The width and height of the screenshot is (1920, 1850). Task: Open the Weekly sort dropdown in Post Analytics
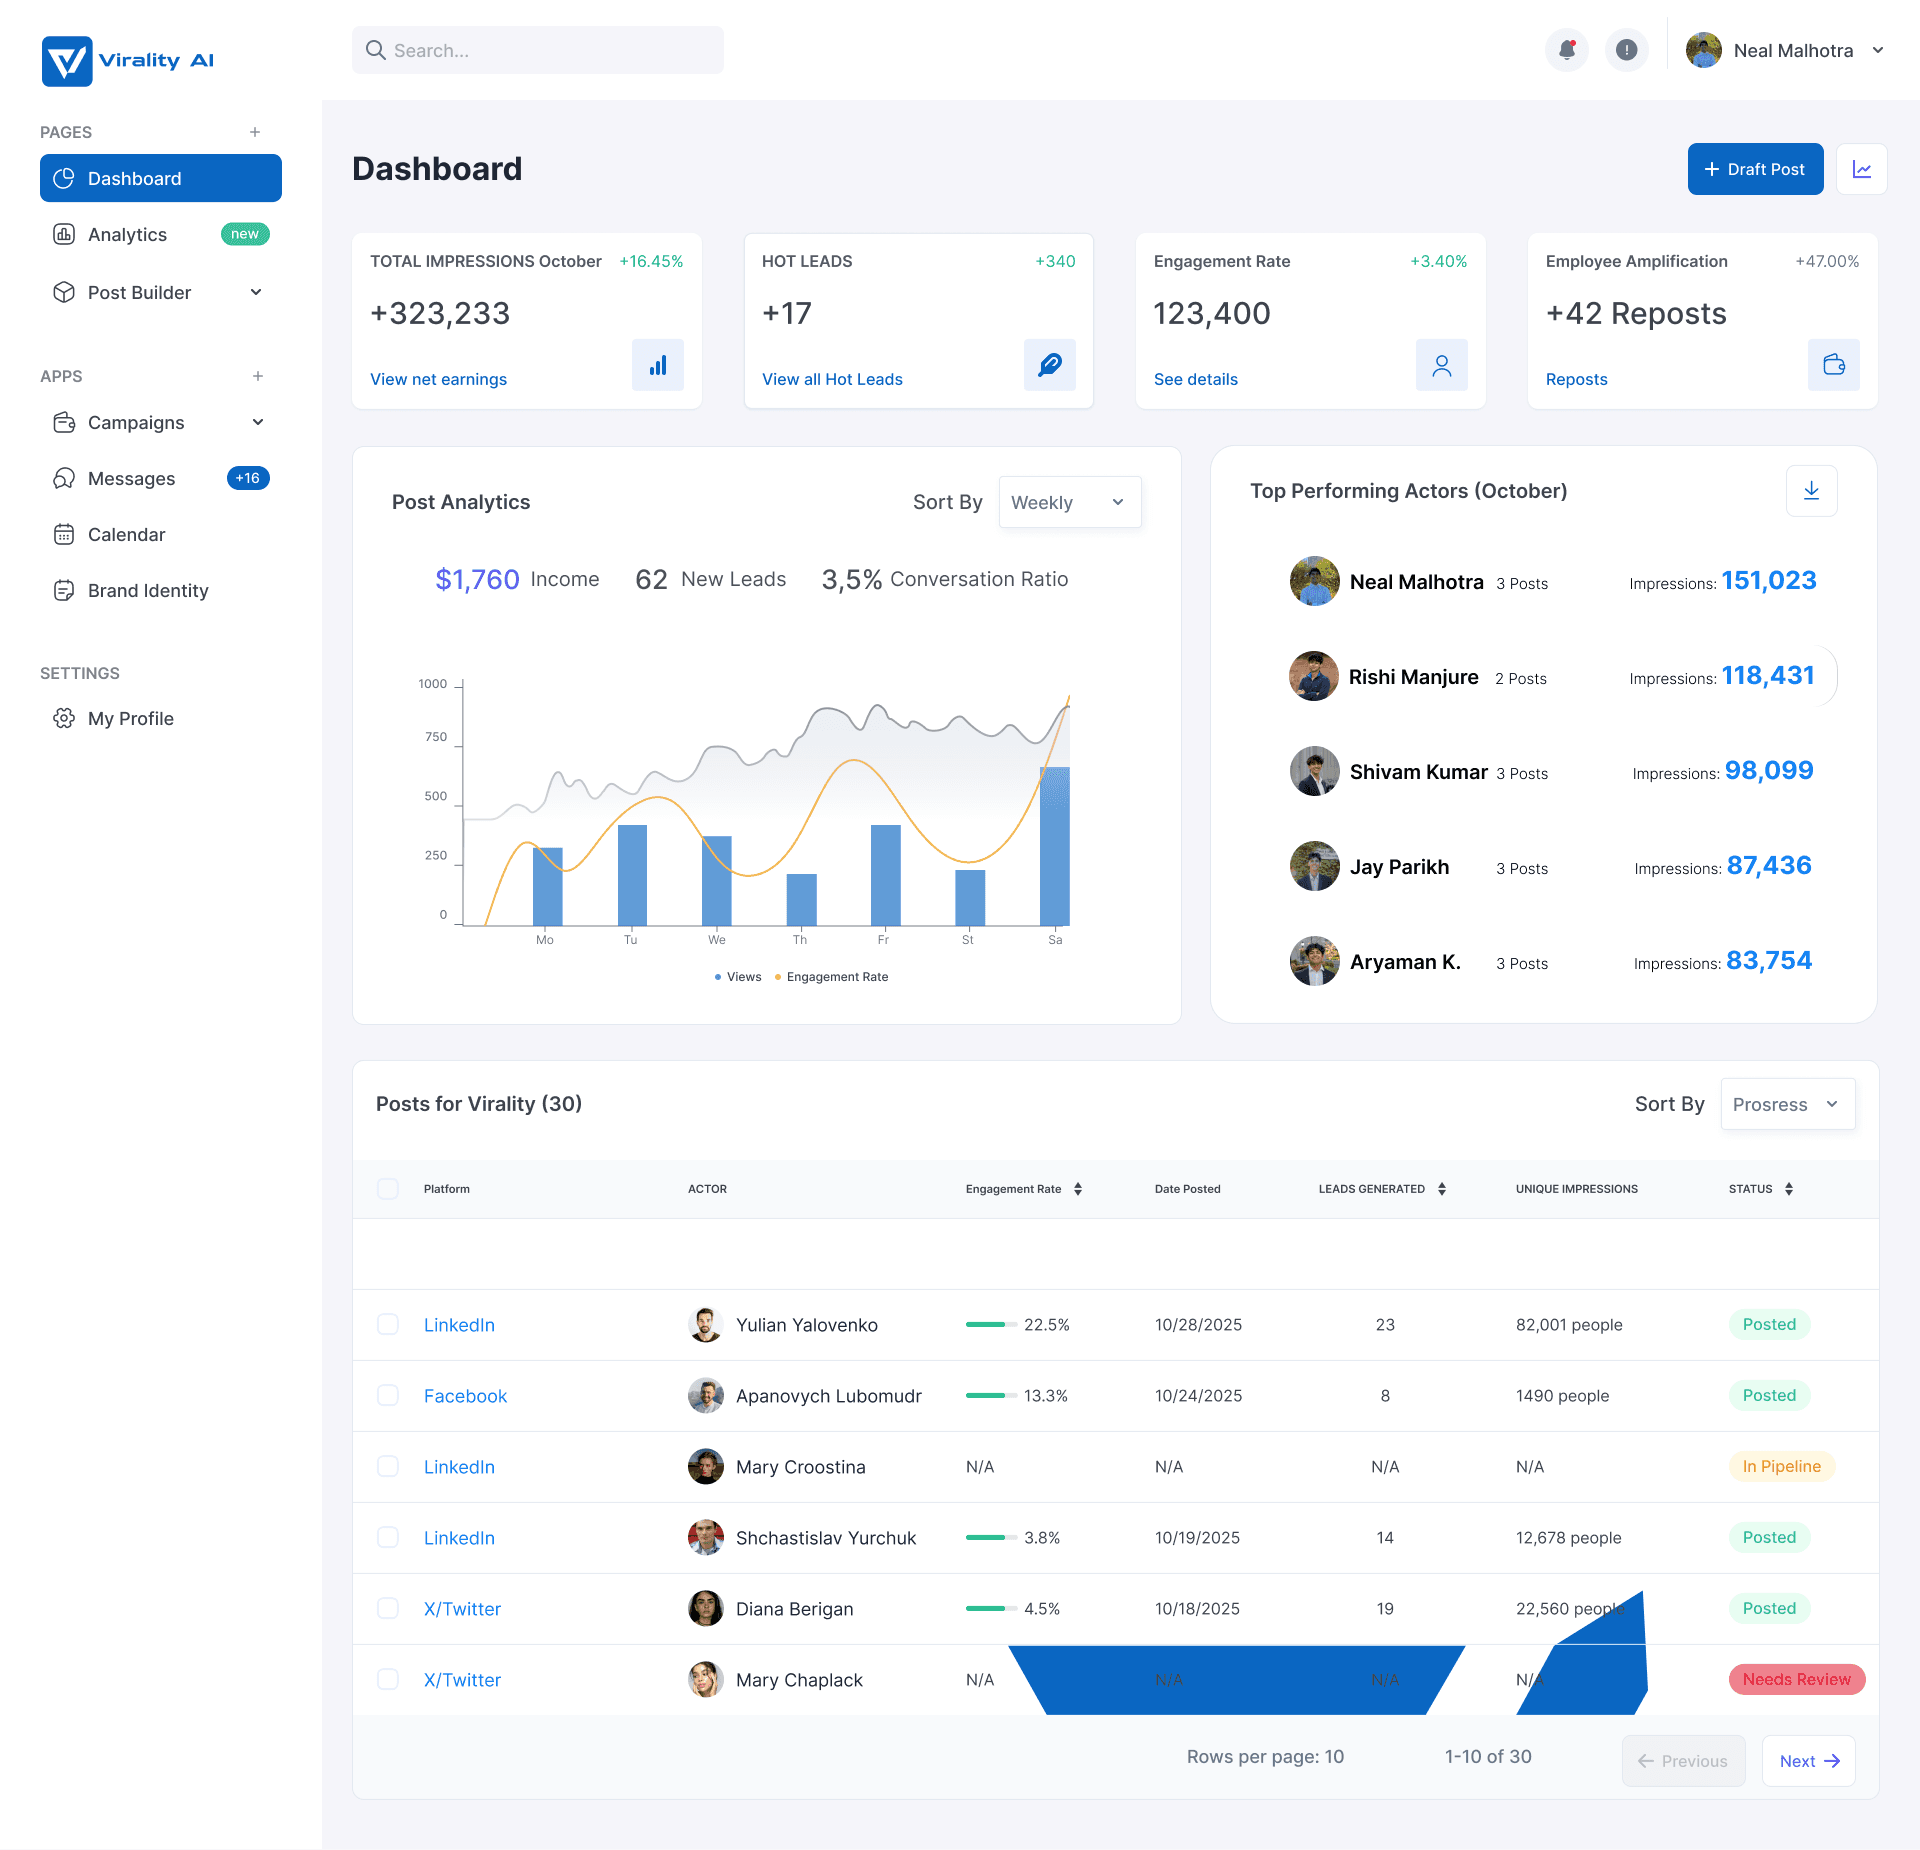tap(1069, 502)
